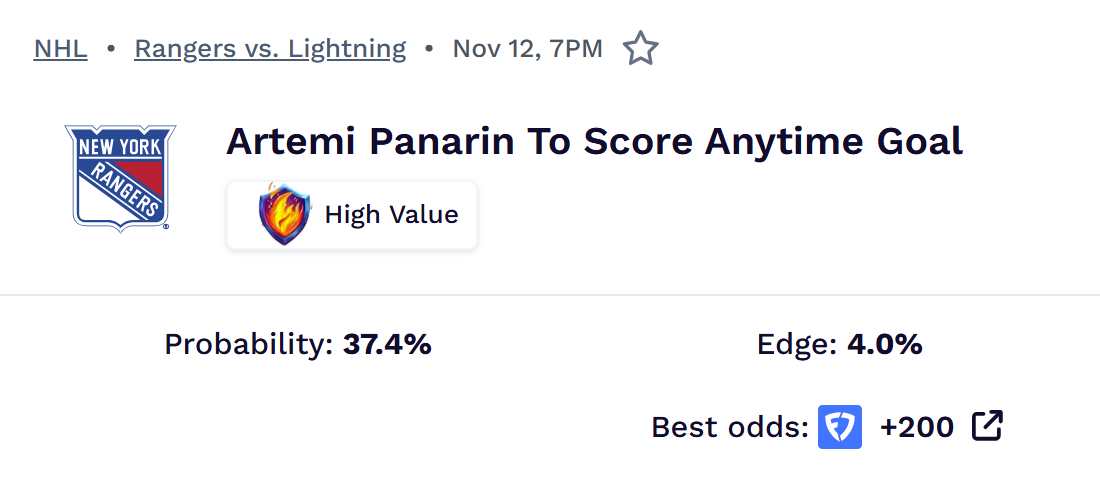Click the 4.0% edge value

884,345
